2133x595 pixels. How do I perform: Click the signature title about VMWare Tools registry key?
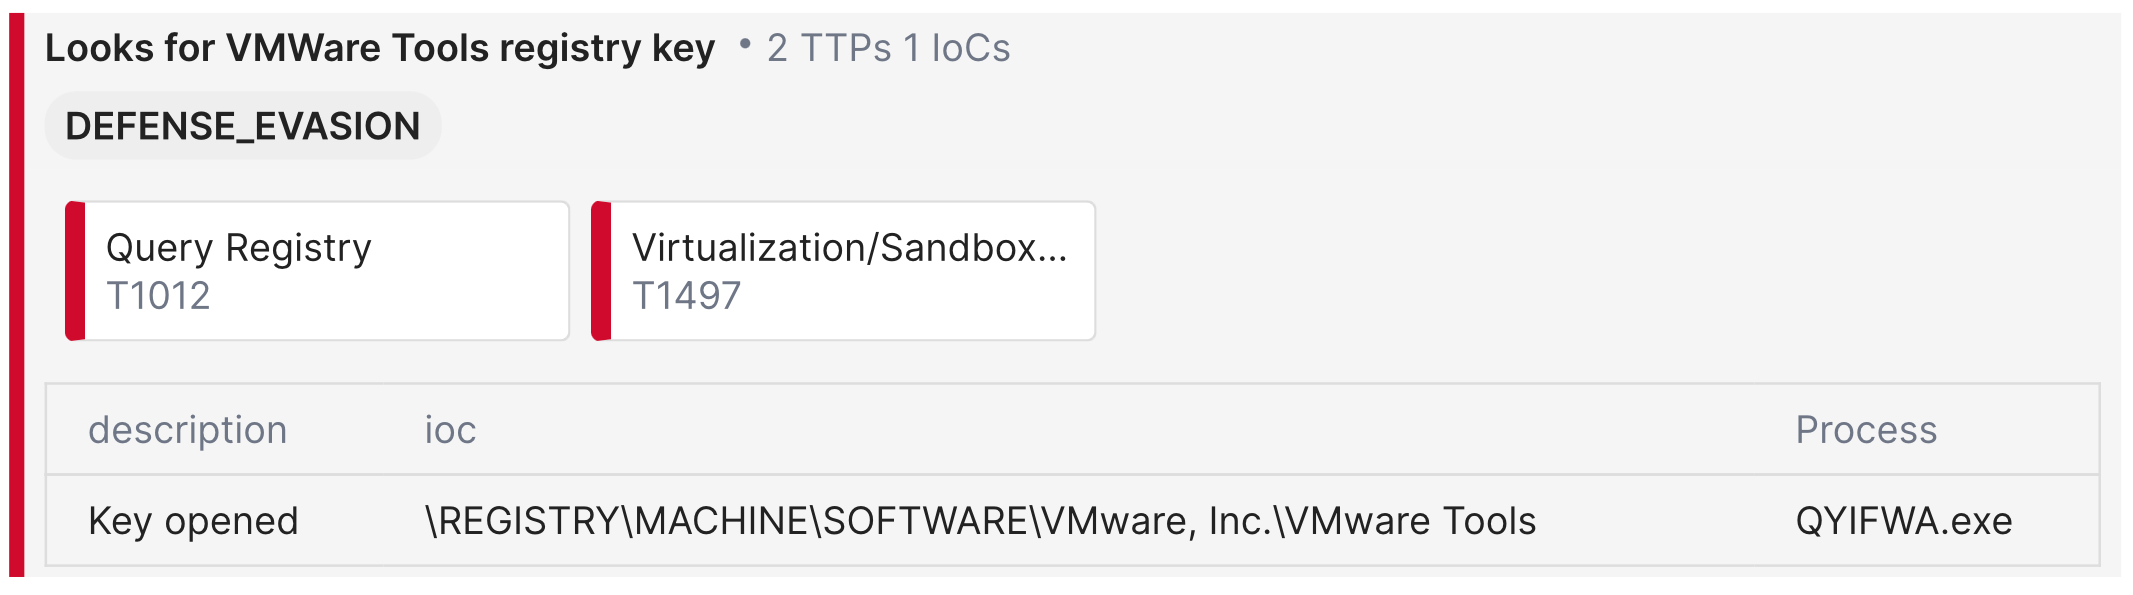[x=380, y=48]
